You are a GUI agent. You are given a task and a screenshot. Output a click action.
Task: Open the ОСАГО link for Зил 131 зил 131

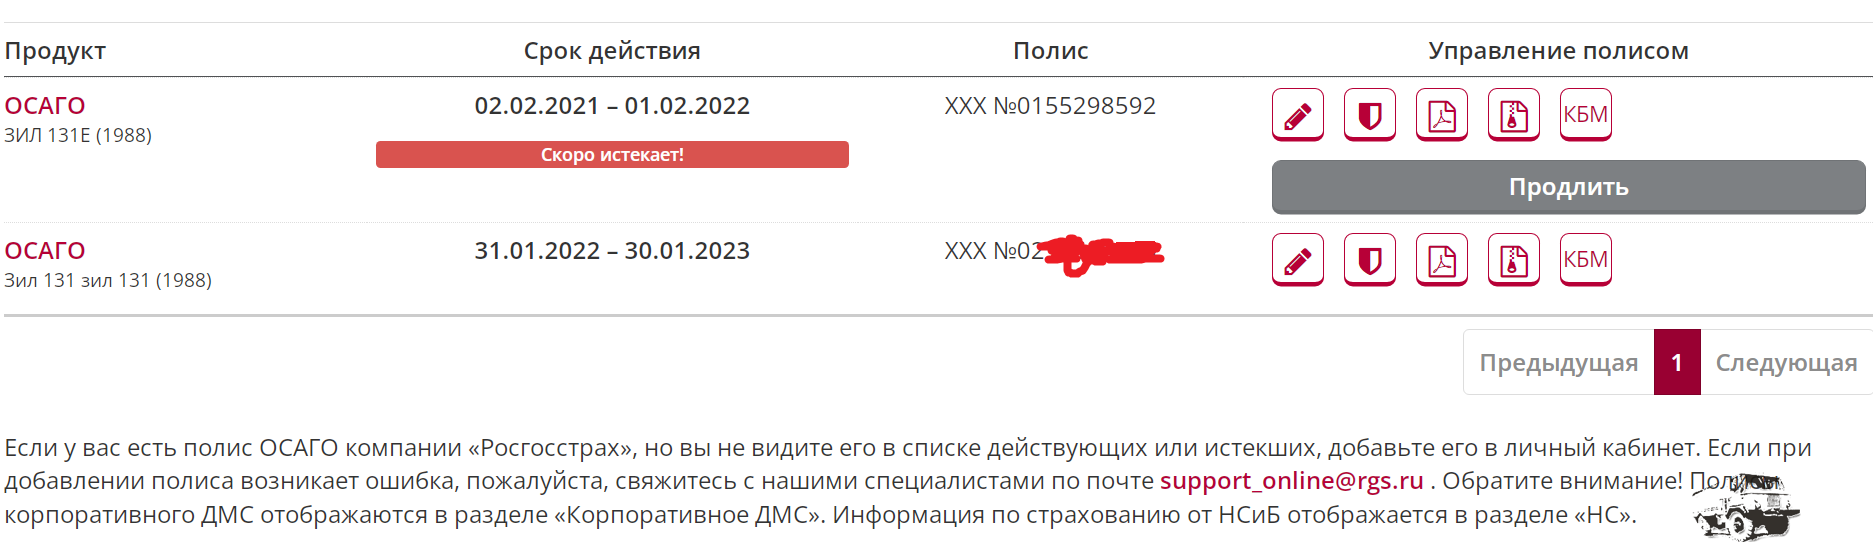click(x=45, y=251)
